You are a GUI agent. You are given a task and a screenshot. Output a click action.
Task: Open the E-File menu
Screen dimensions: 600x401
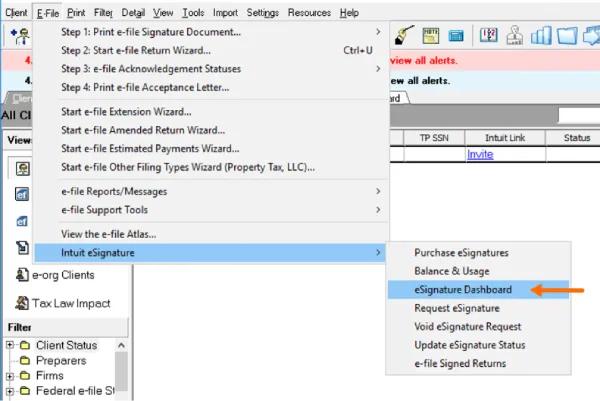click(x=48, y=13)
